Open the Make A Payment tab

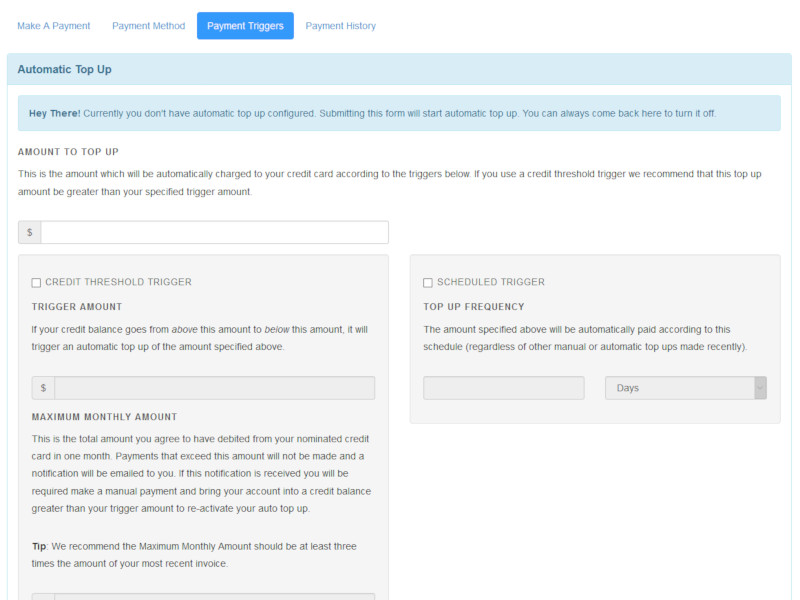pyautogui.click(x=54, y=26)
